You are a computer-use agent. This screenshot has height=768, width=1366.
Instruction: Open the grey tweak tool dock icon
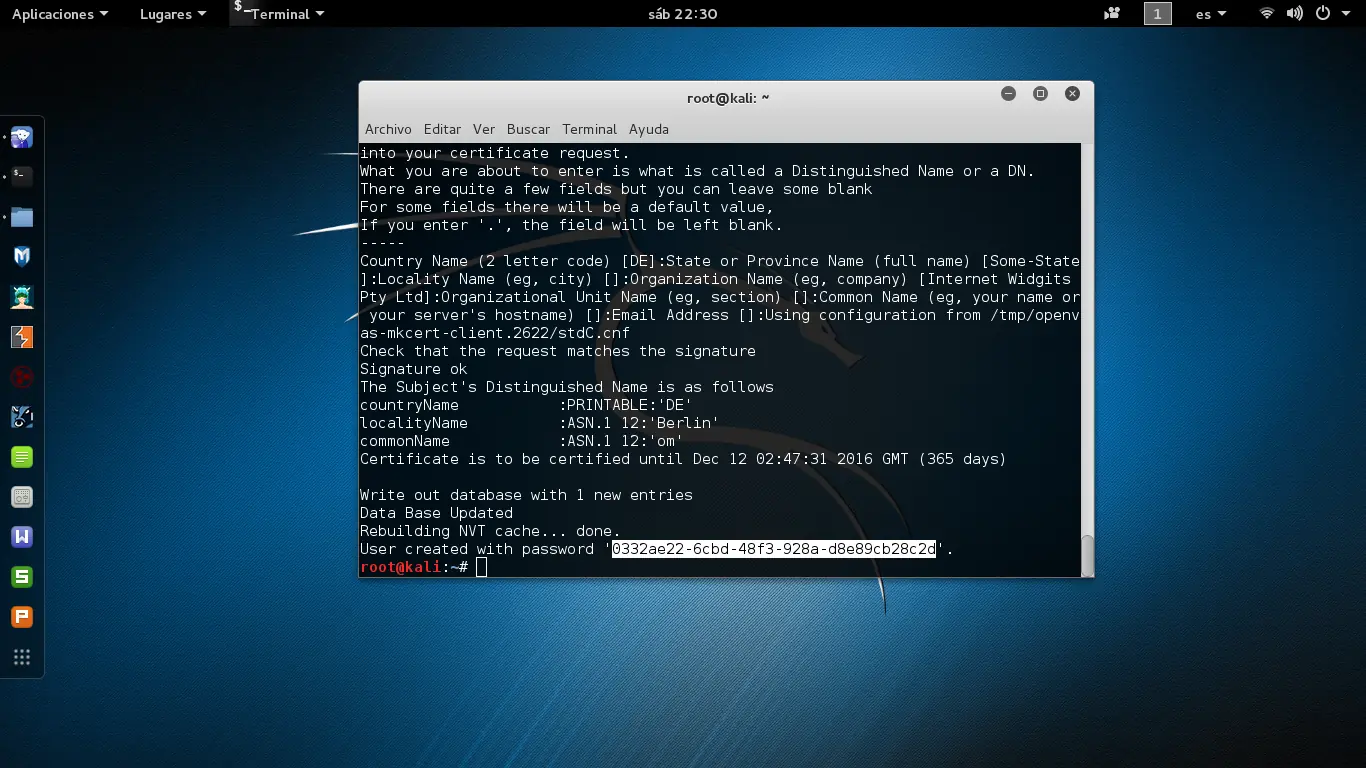coord(22,497)
